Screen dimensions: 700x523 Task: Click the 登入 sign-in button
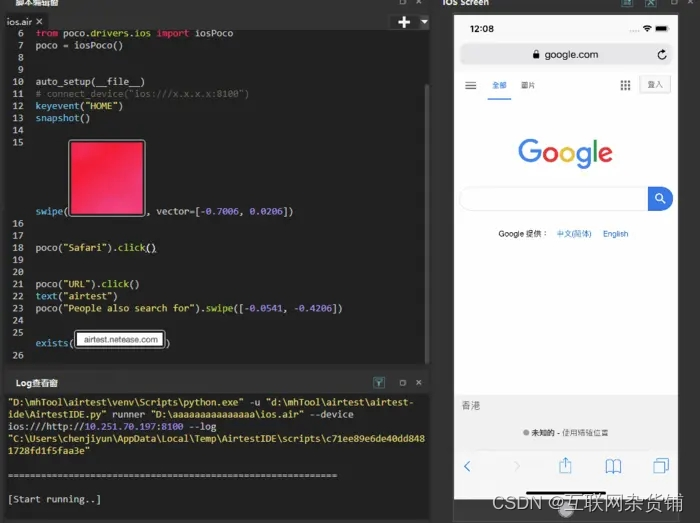(x=655, y=84)
